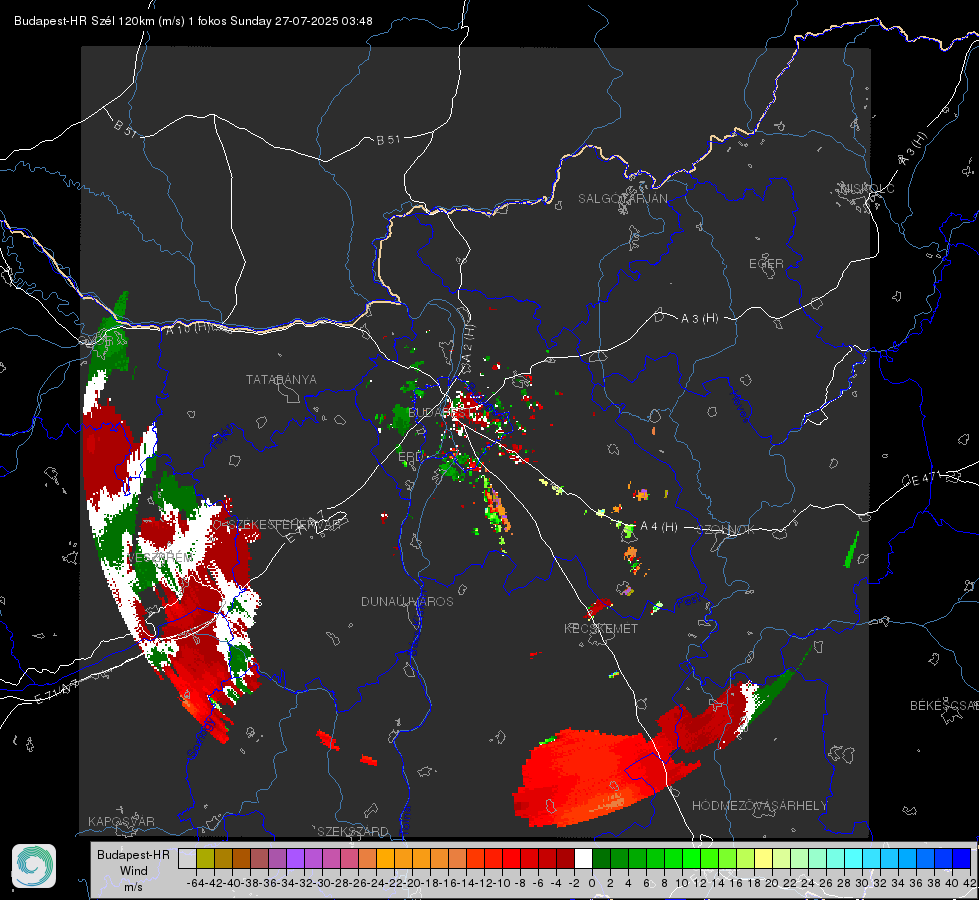Select the BÉKÉSCSABA city label
Image resolution: width=979 pixels, height=900 pixels.
pos(944,706)
